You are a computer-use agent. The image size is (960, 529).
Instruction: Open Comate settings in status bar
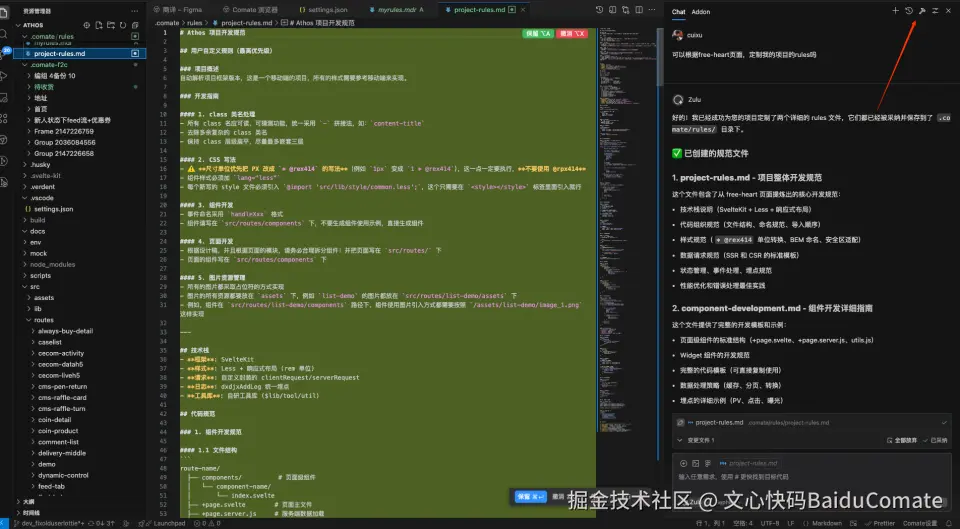(x=920, y=523)
